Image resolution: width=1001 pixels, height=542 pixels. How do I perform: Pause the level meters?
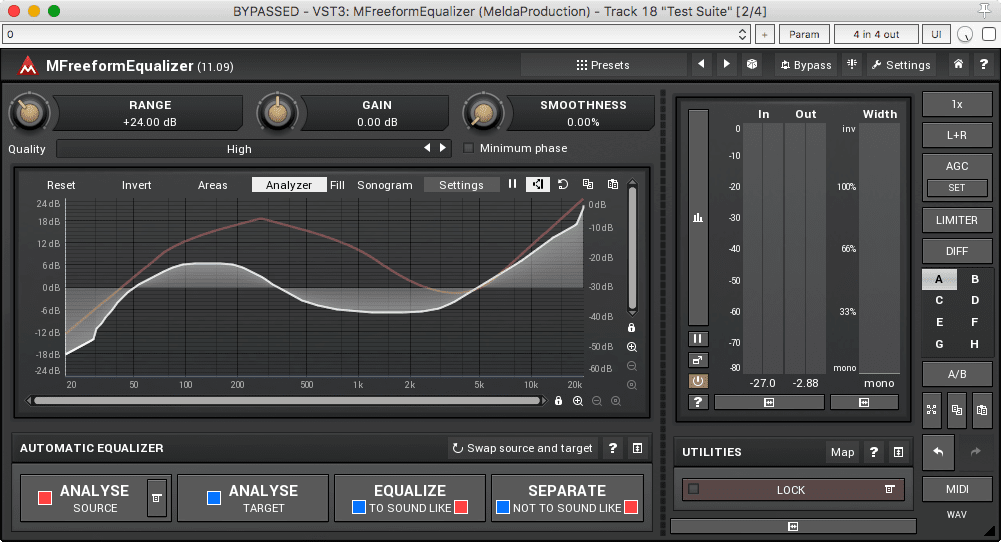click(x=698, y=339)
